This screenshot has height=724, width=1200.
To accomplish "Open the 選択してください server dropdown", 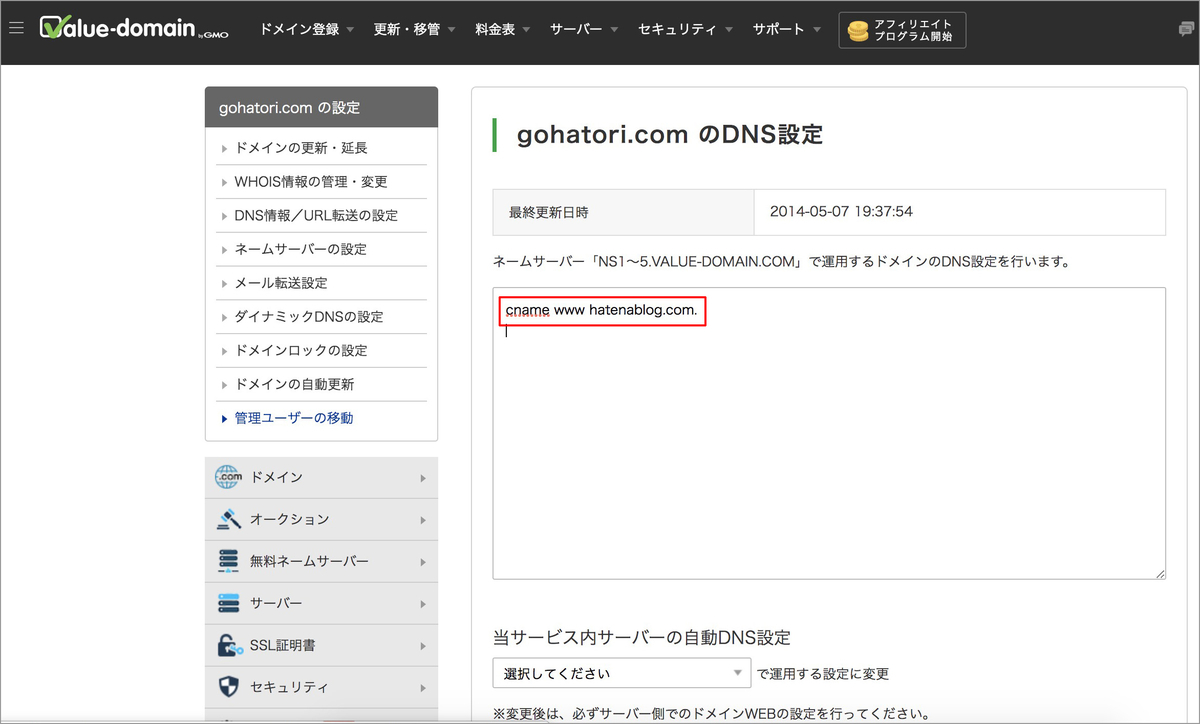I will tap(622, 673).
